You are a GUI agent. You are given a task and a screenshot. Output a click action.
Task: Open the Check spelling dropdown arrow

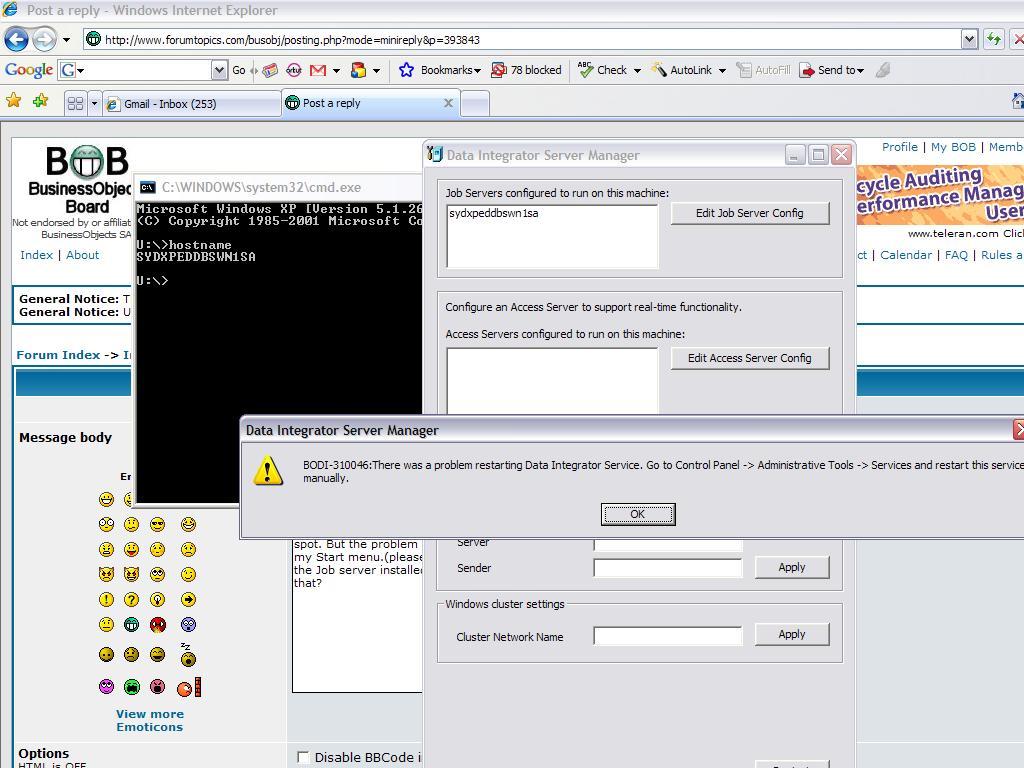(x=636, y=70)
